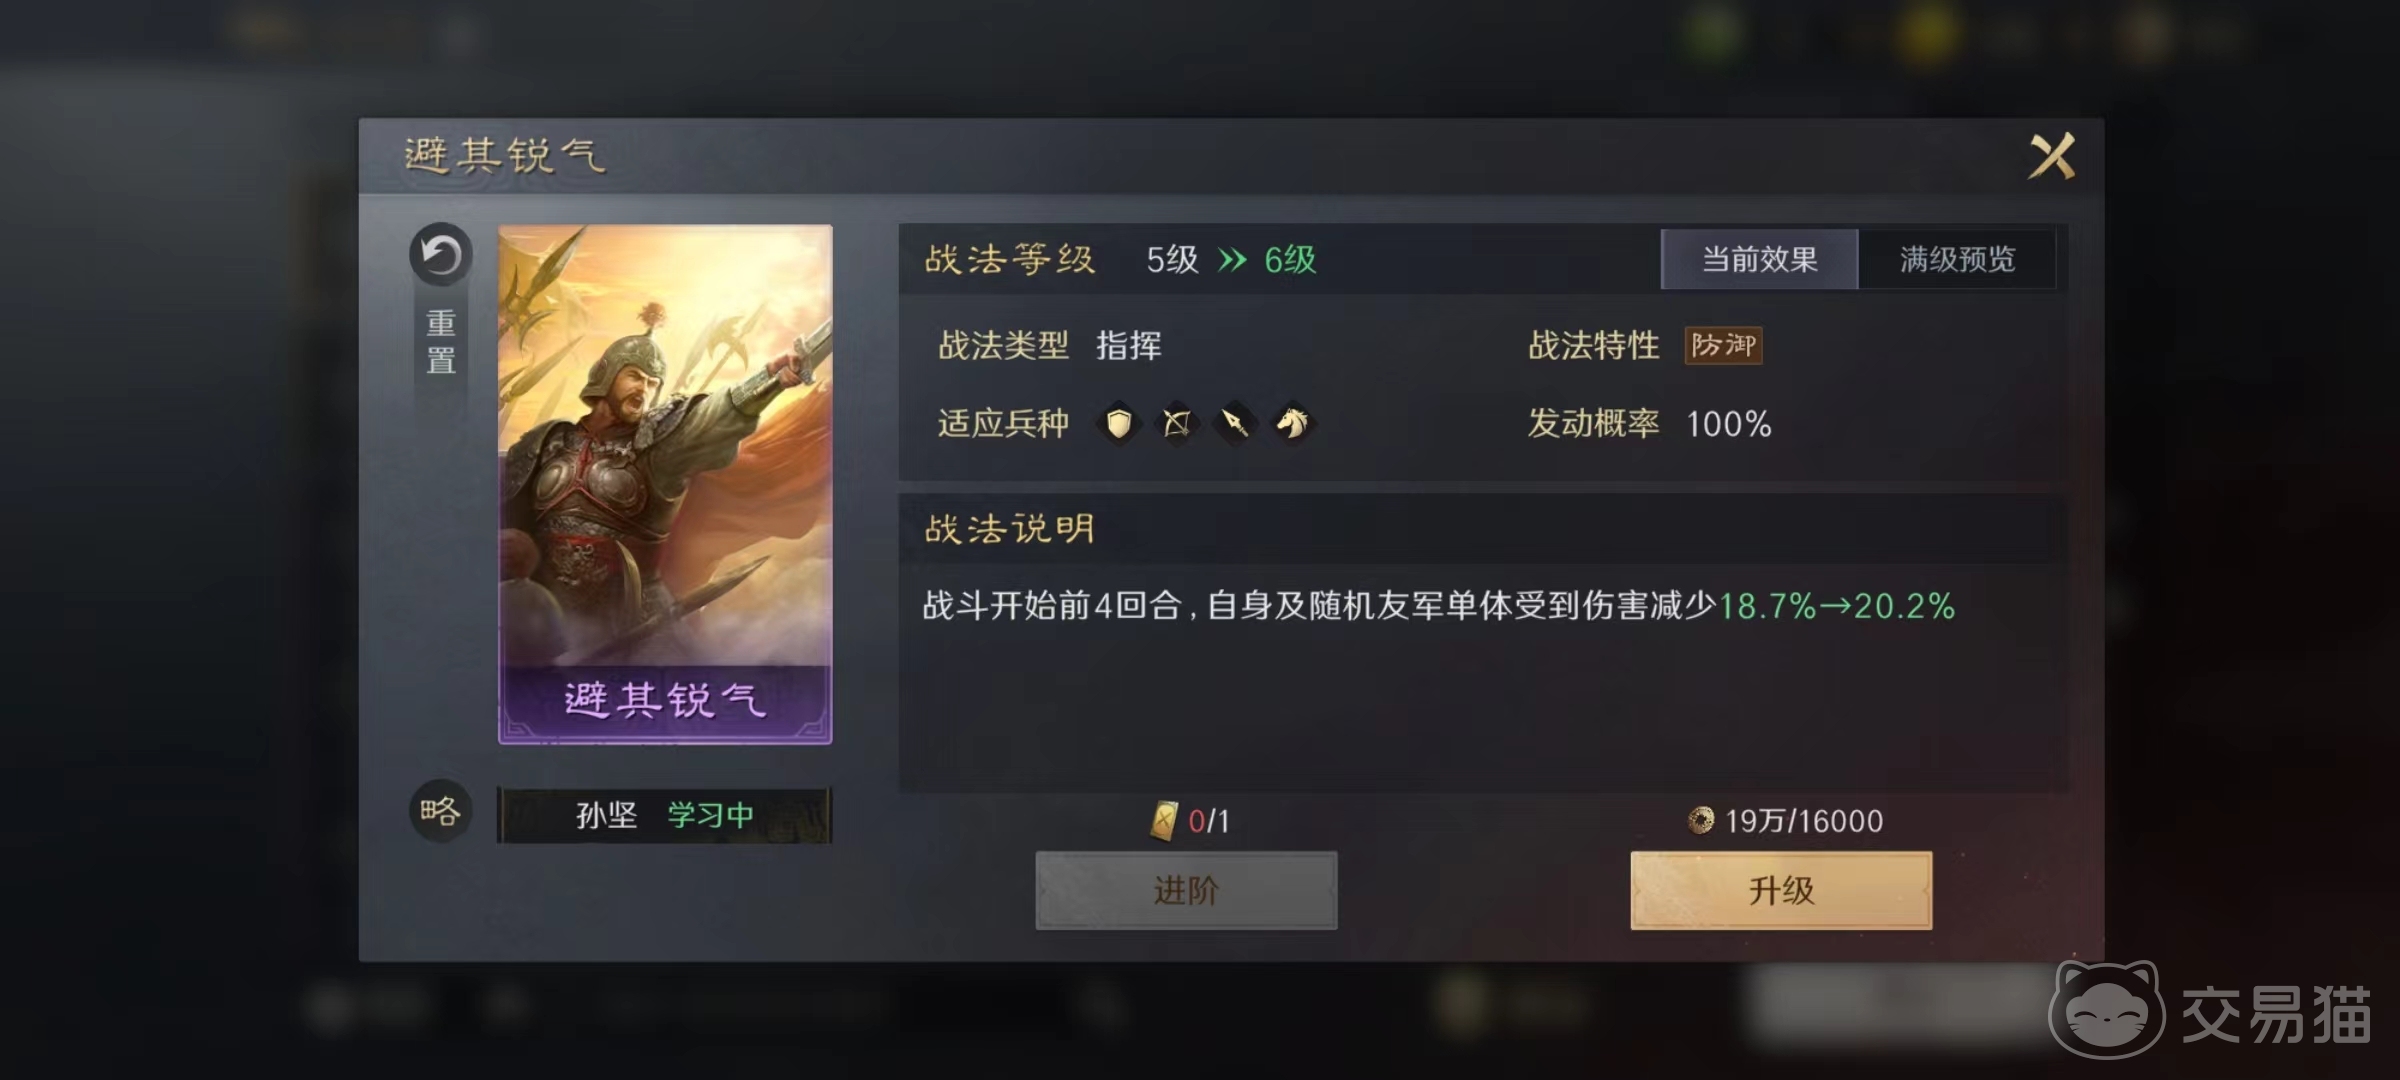Screen dimensions: 2400x1080
Task: Click the 升级 upgrade button
Action: (x=1781, y=890)
